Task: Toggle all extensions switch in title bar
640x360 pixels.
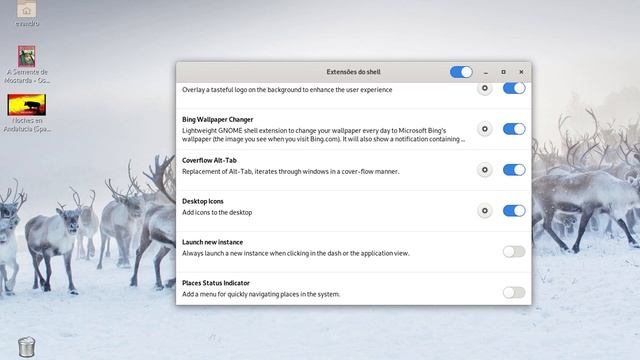Action: click(461, 72)
